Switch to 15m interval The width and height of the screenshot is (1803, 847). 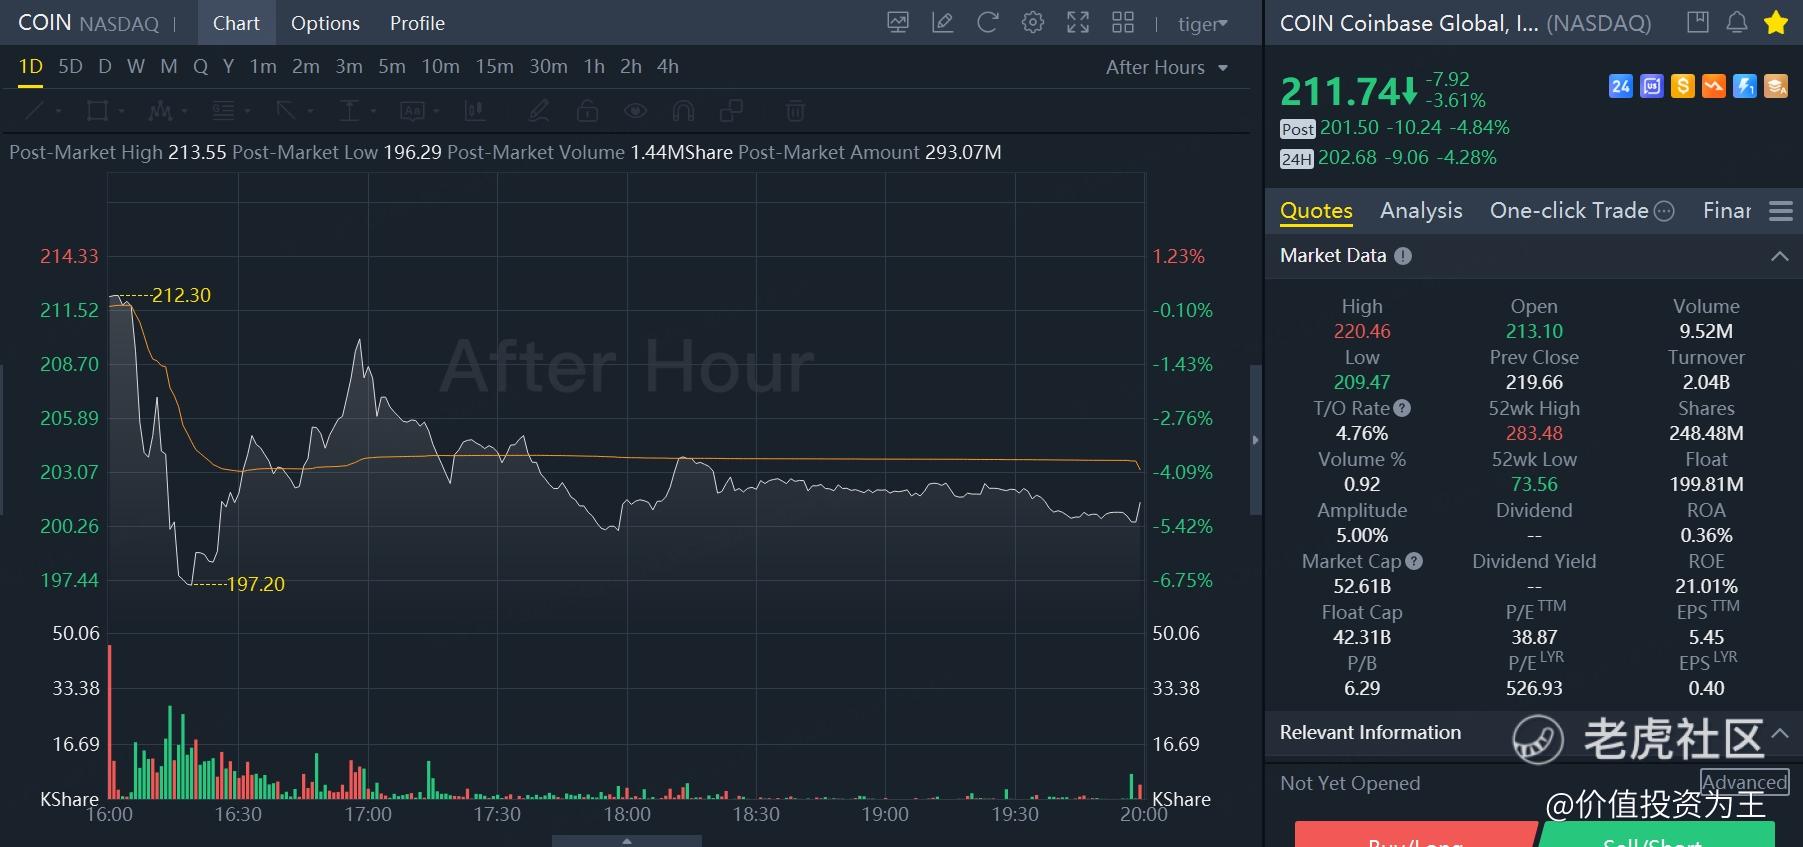(x=494, y=67)
